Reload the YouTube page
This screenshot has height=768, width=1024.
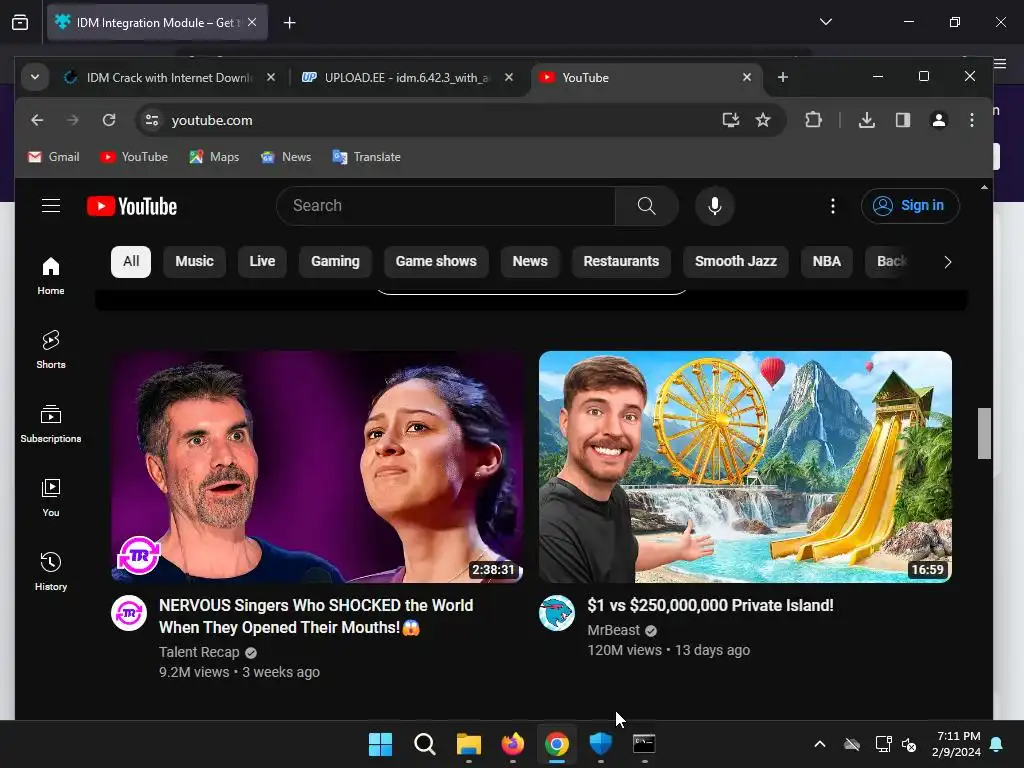(109, 120)
